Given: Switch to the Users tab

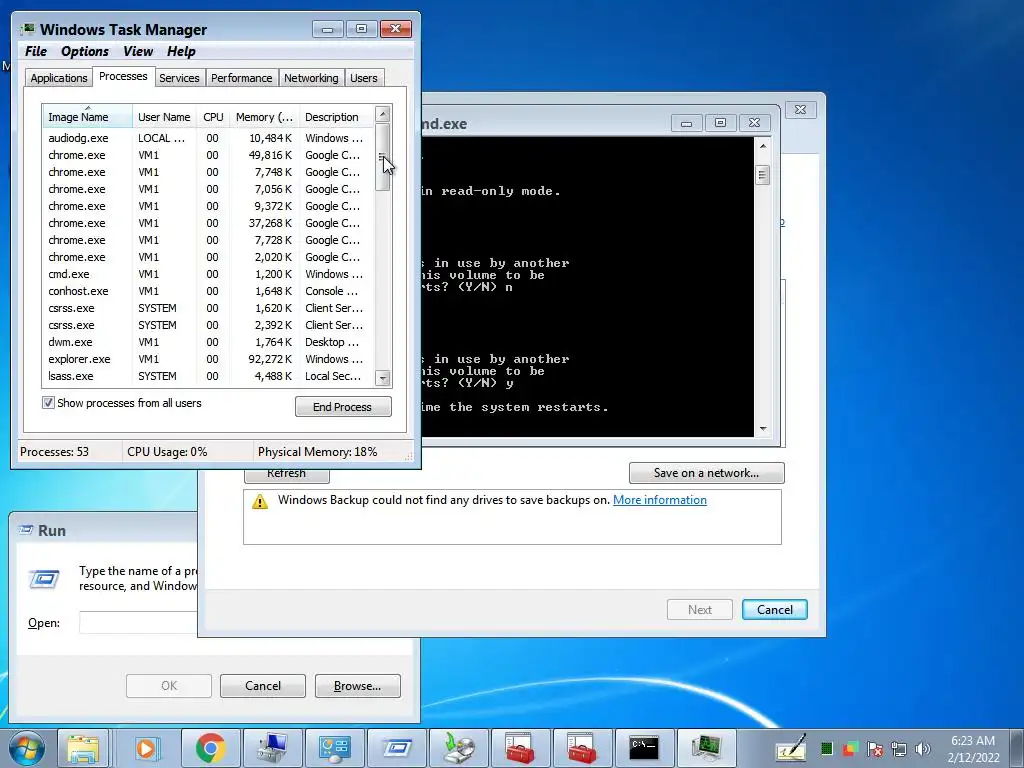Looking at the screenshot, I should click(364, 78).
